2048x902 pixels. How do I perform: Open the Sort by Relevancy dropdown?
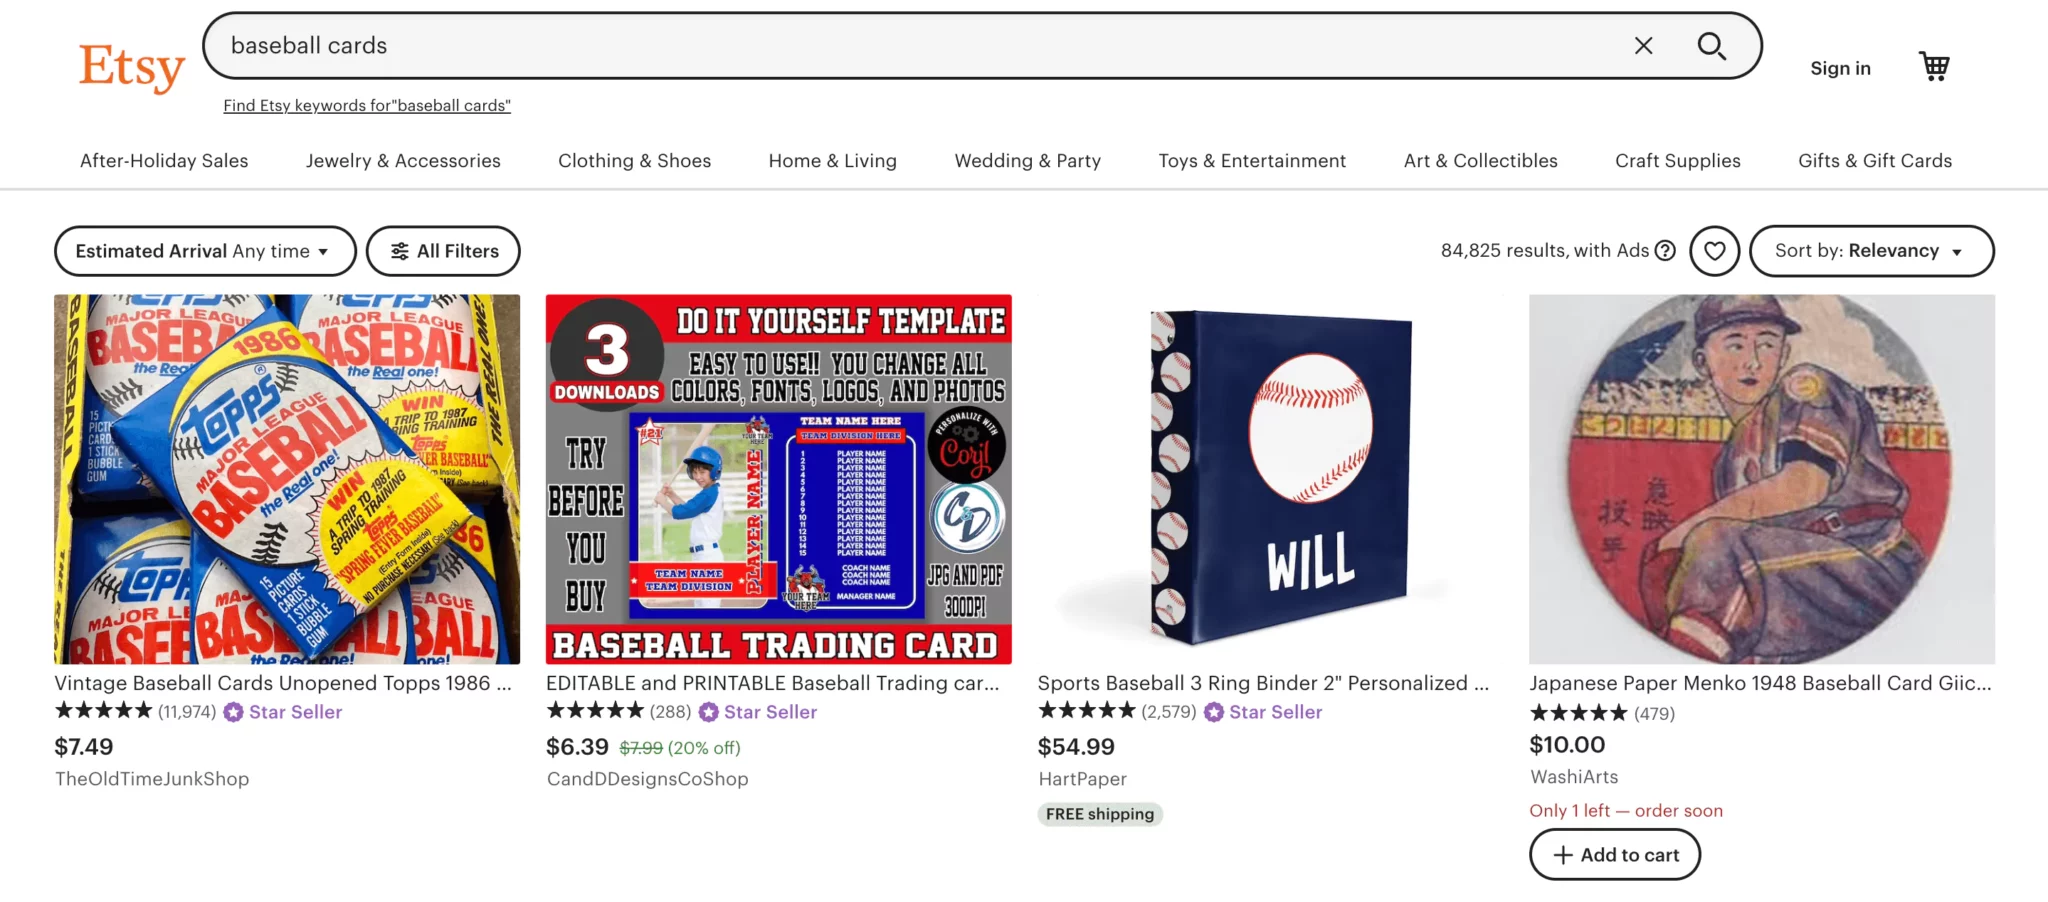tap(1871, 251)
